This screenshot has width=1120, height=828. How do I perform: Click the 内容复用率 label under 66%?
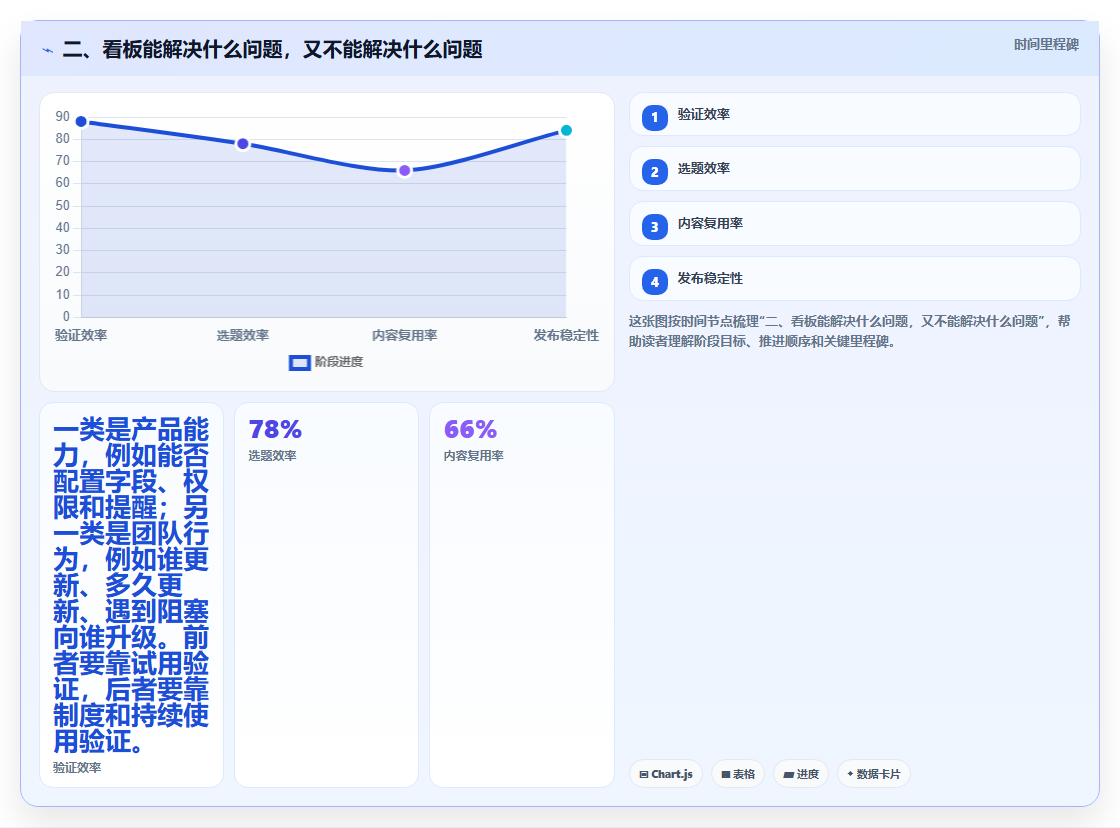(474, 456)
